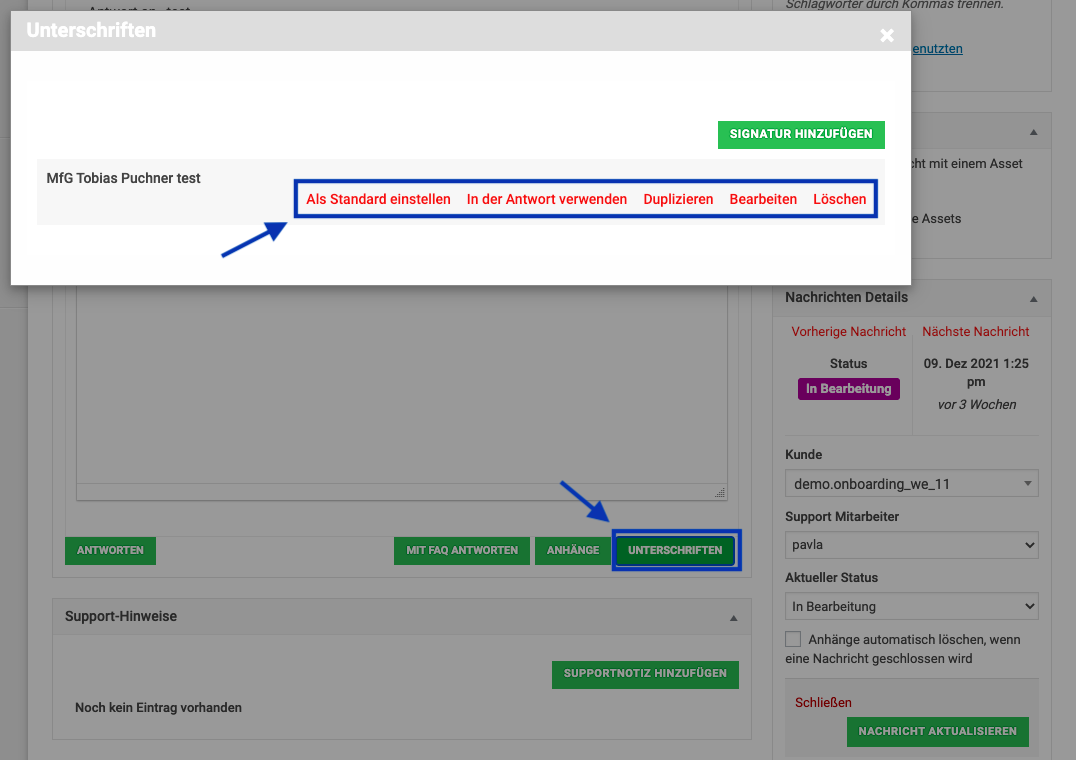Open the Aktueller Status dropdown
1076x760 pixels.
pos(911,606)
